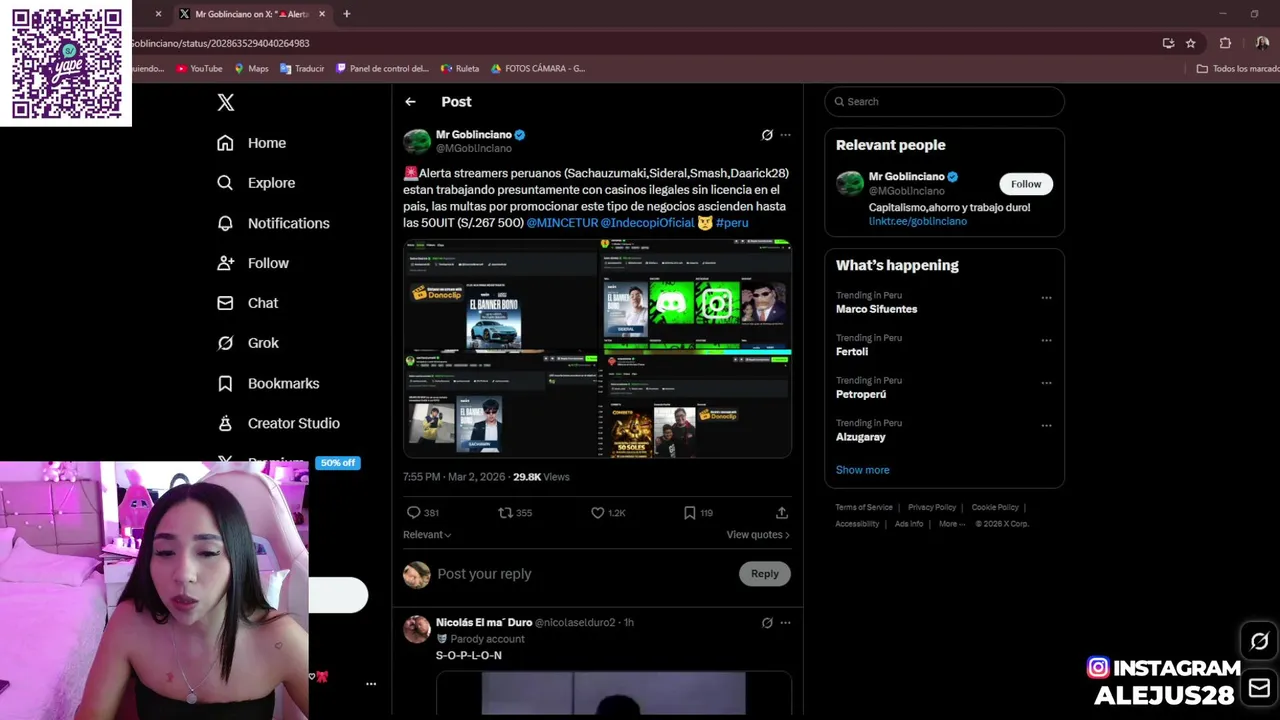Image resolution: width=1280 pixels, height=720 pixels.
Task: Open Fertoli trending topic
Action: coord(852,352)
